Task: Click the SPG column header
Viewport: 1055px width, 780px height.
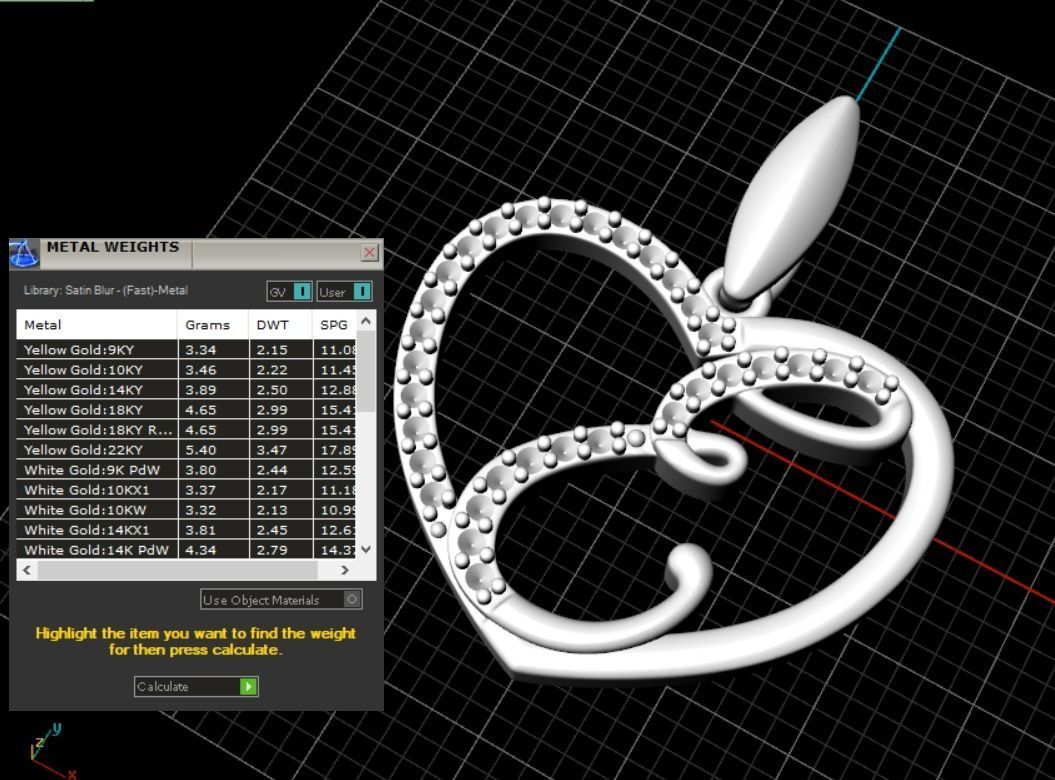Action: pos(335,324)
